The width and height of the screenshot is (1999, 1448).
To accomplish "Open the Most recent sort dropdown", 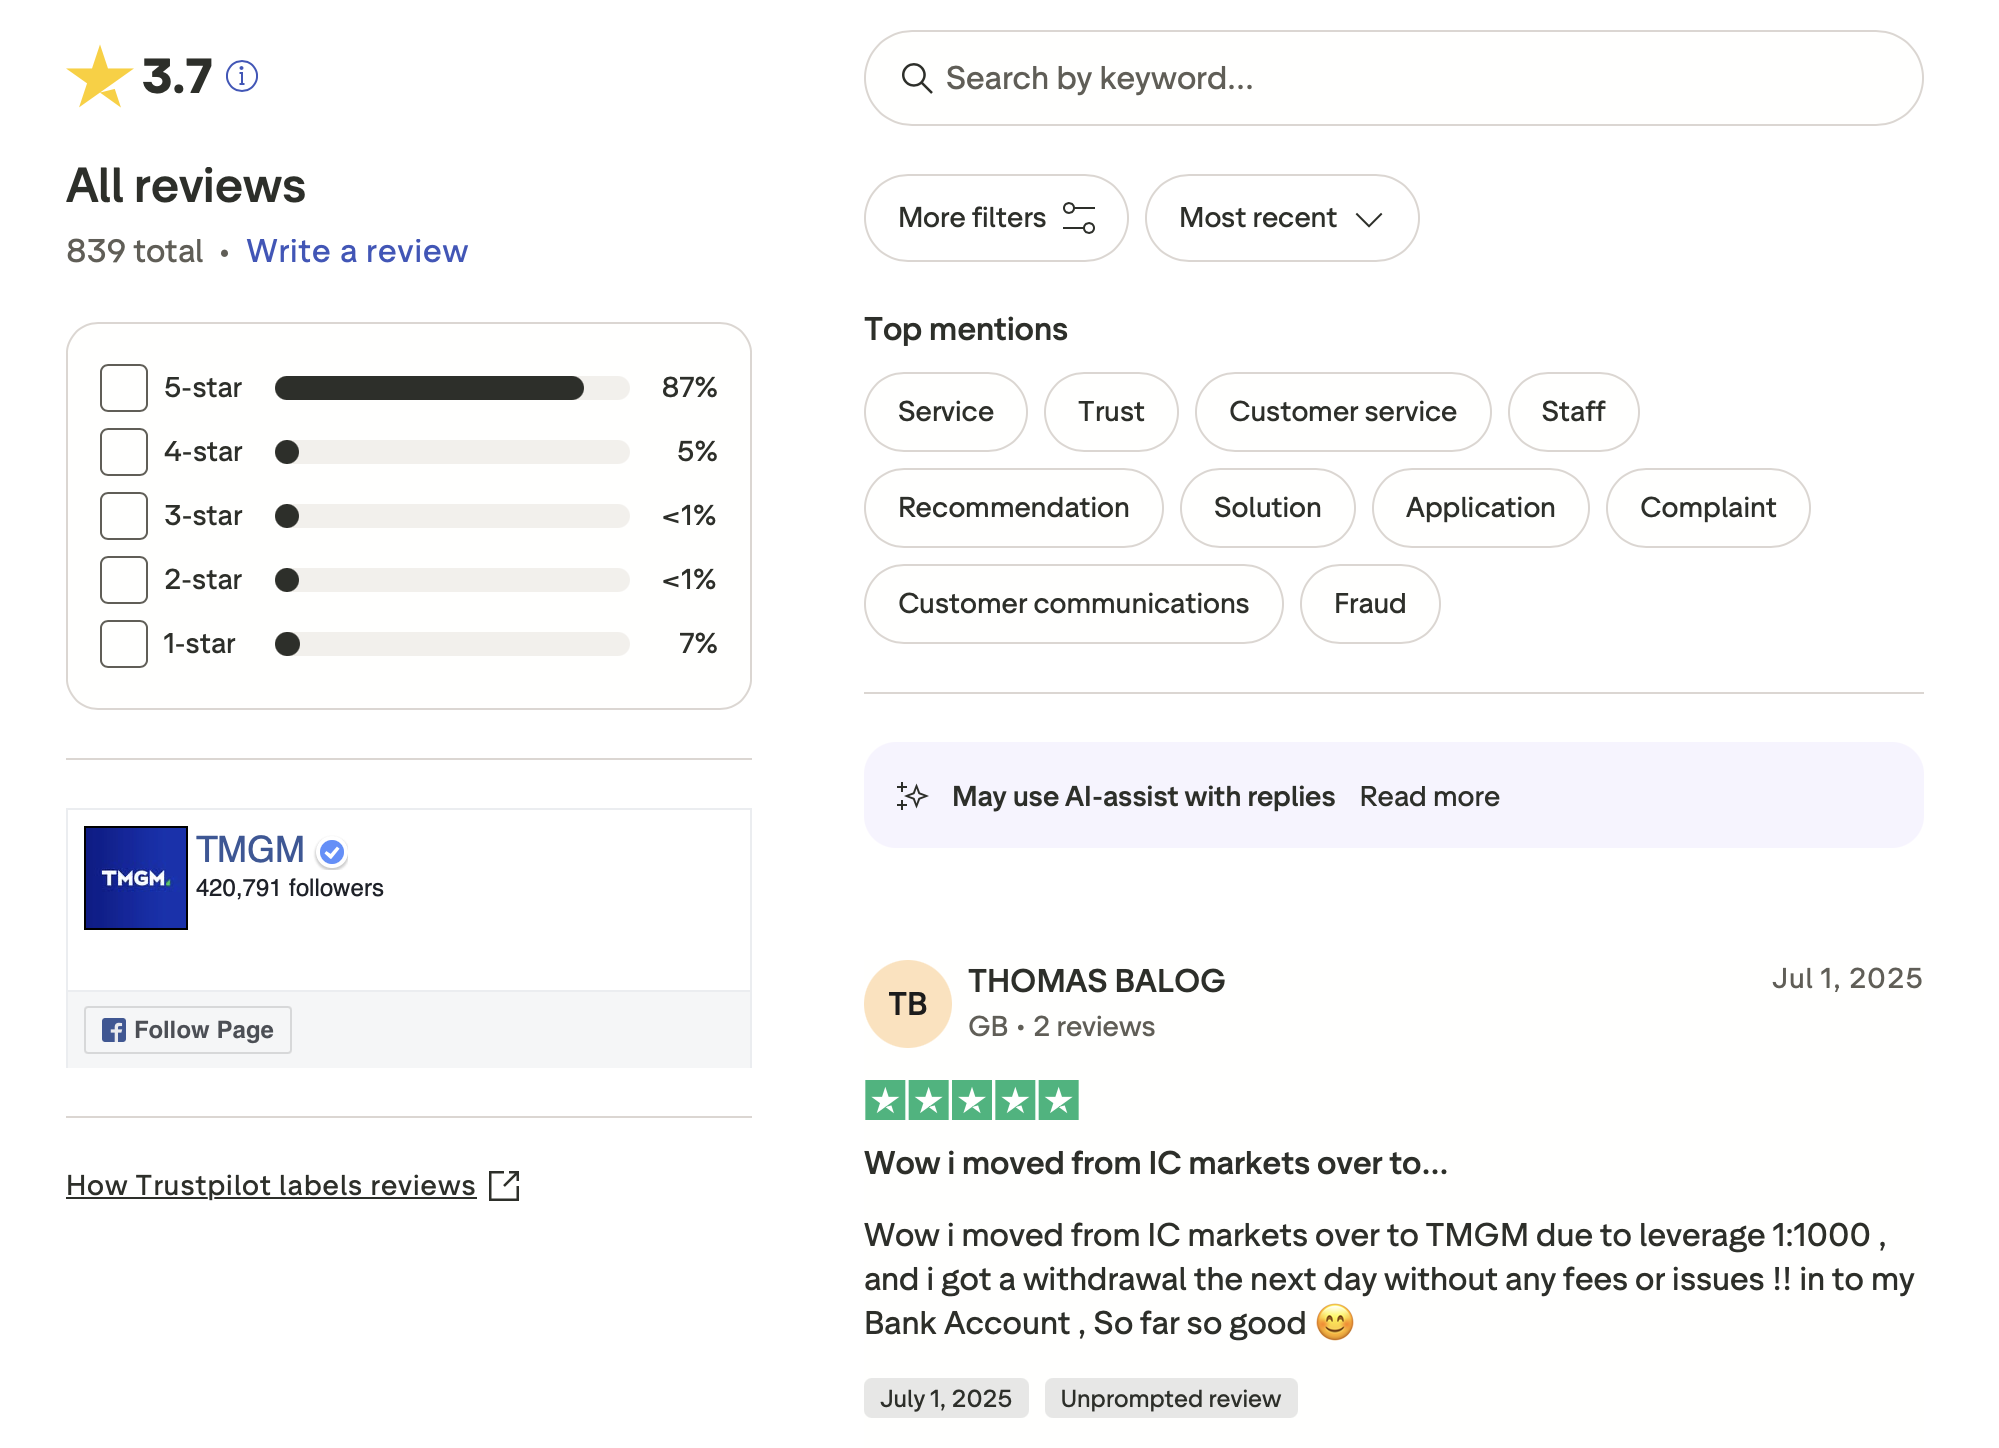I will (x=1281, y=218).
